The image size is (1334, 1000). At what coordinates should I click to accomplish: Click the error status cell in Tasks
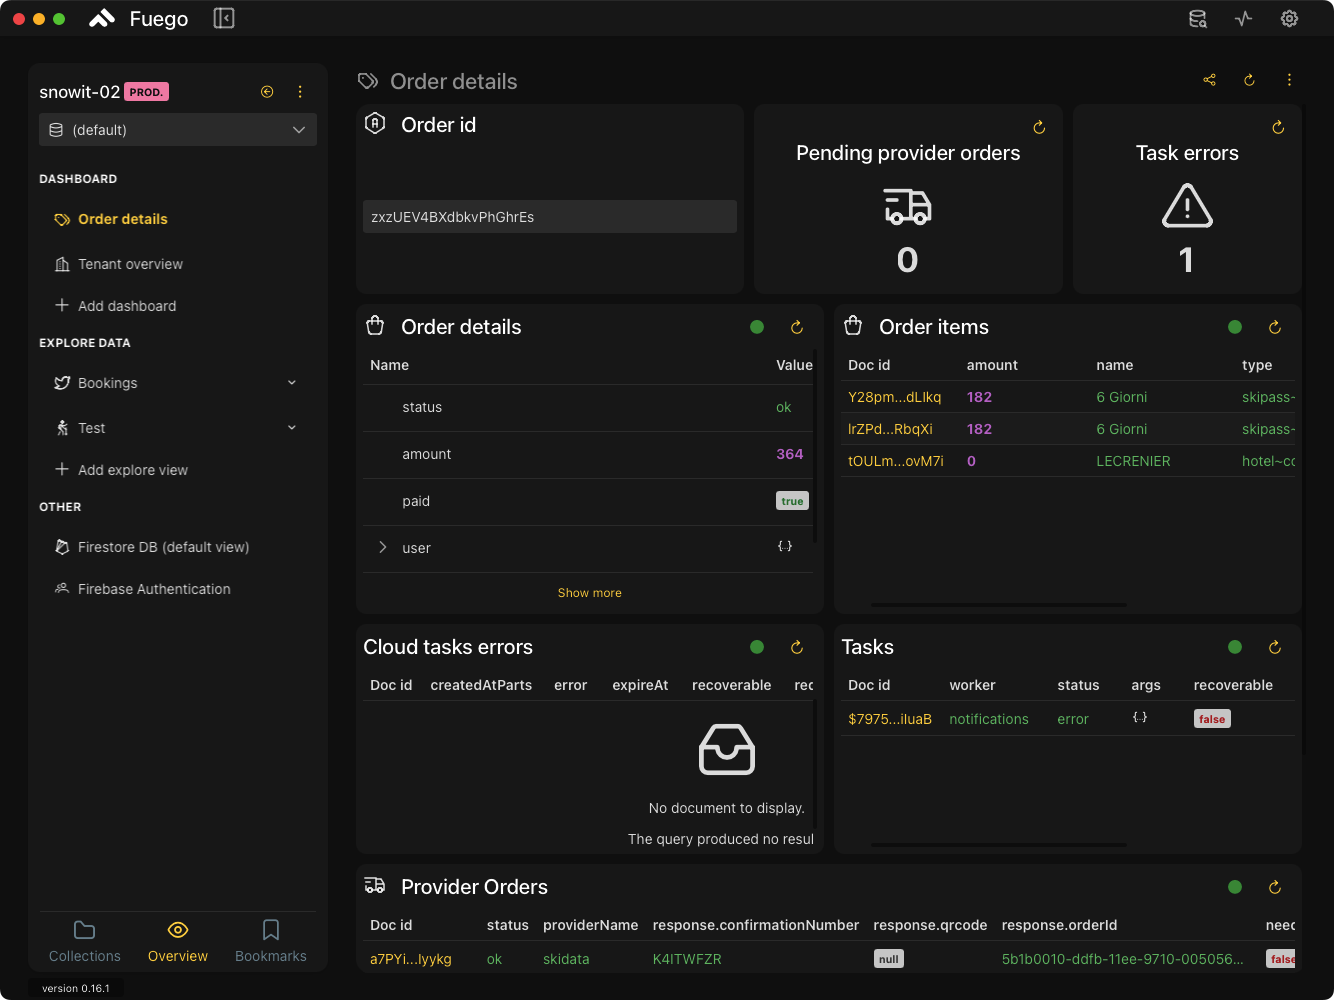pos(1073,719)
